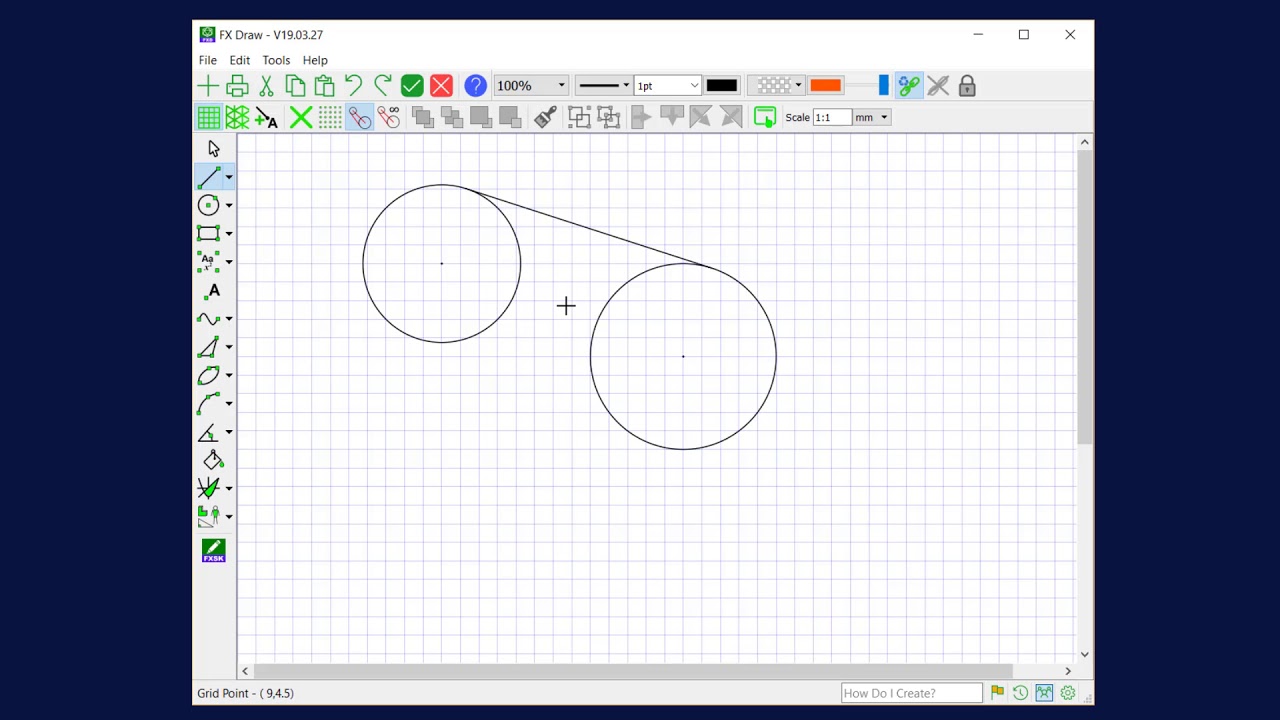The width and height of the screenshot is (1280, 720).
Task: Click the green X delete icon
Action: [300, 118]
